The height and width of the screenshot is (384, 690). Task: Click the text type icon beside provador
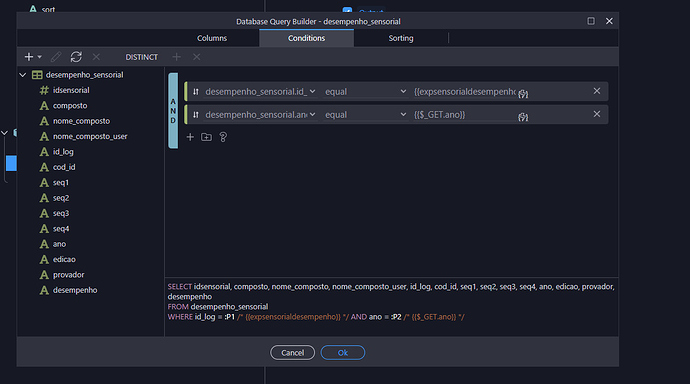pos(44,275)
